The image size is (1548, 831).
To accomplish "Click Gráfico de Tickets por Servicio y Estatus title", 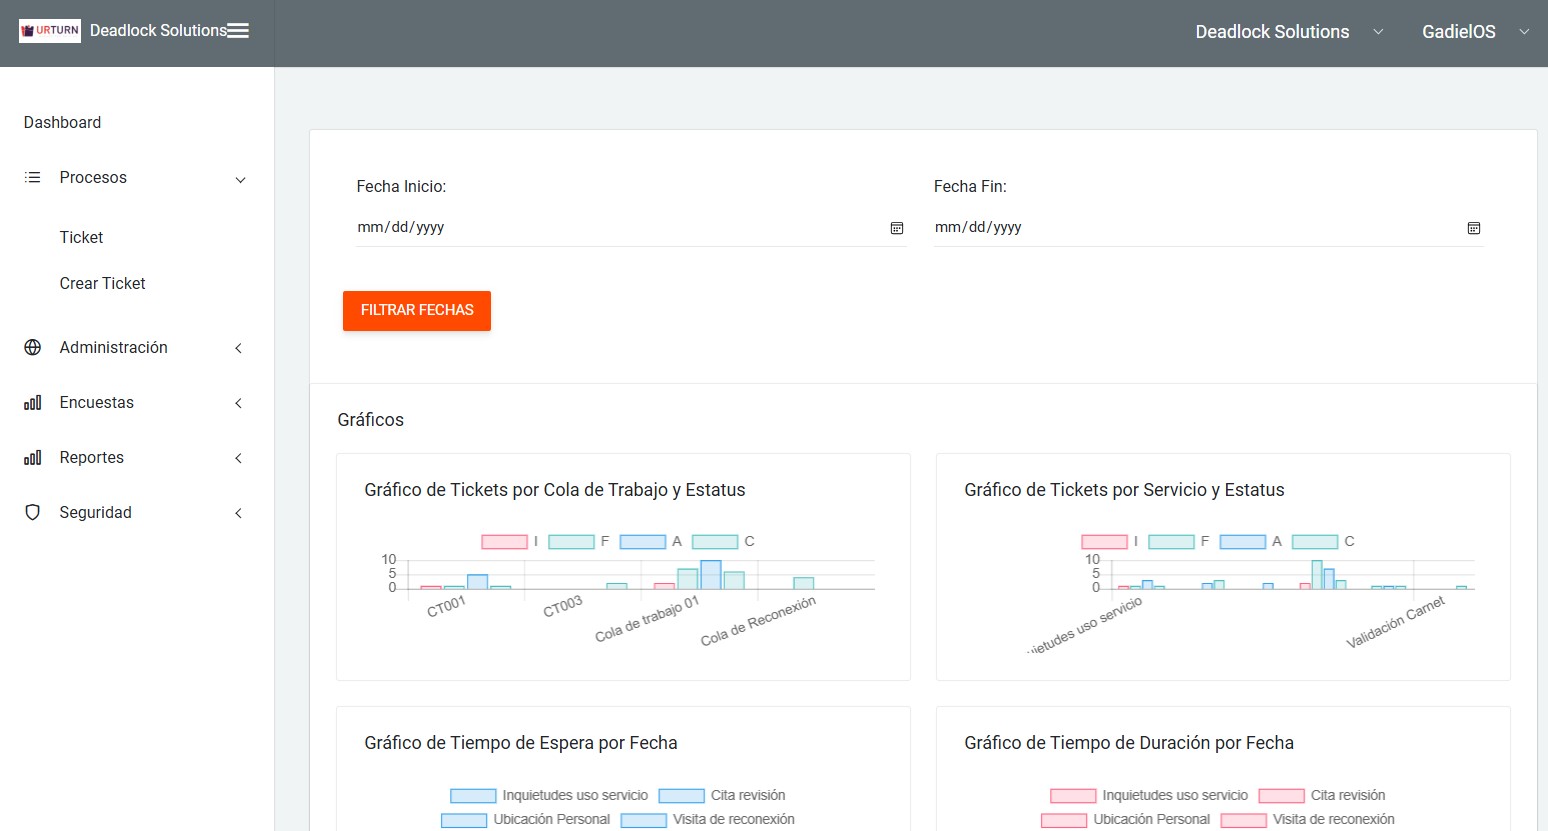I will [x=1124, y=490].
